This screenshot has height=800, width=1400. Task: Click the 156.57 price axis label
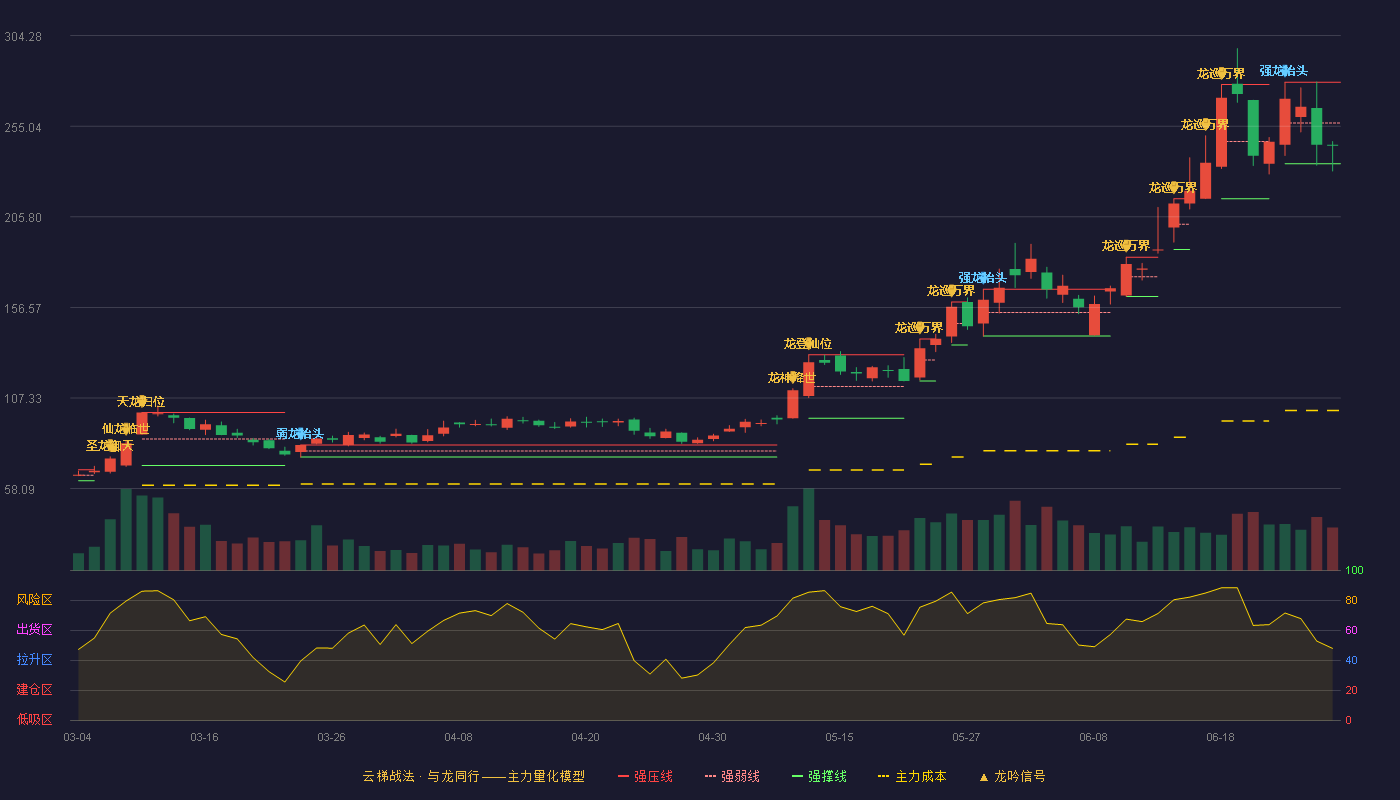23,308
